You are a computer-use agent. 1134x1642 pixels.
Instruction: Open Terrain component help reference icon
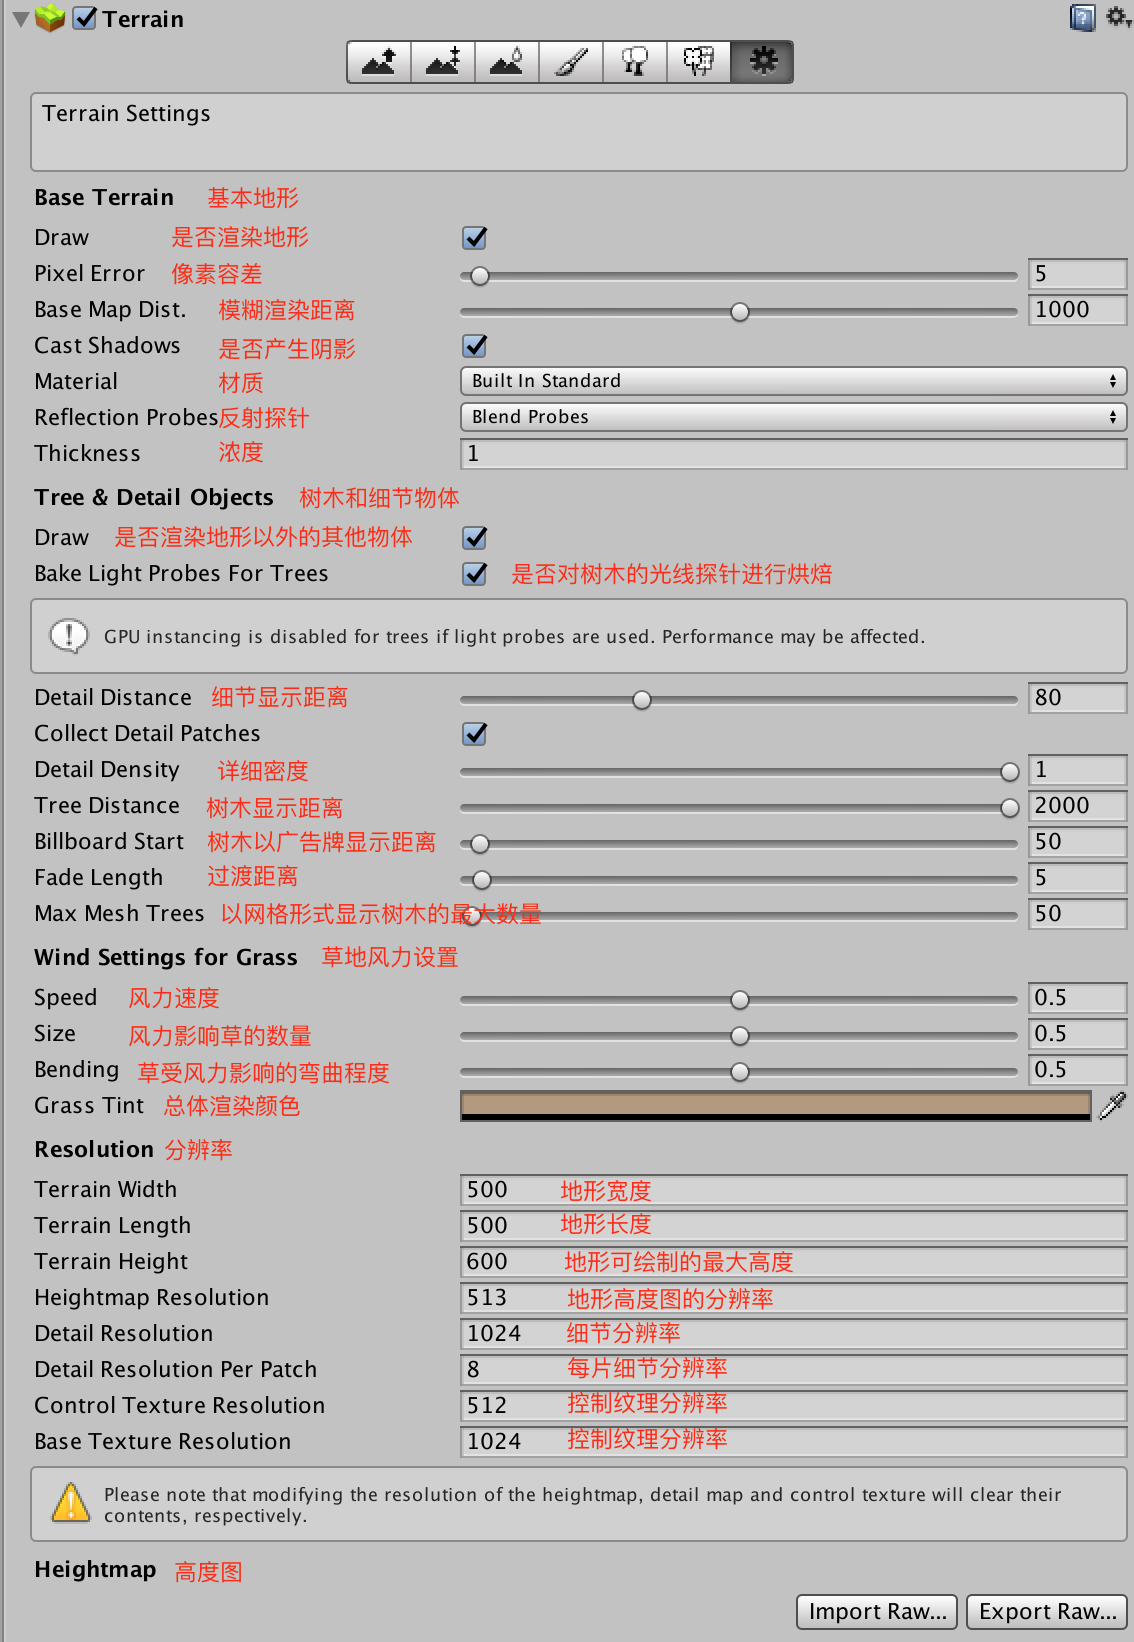coord(1082,18)
